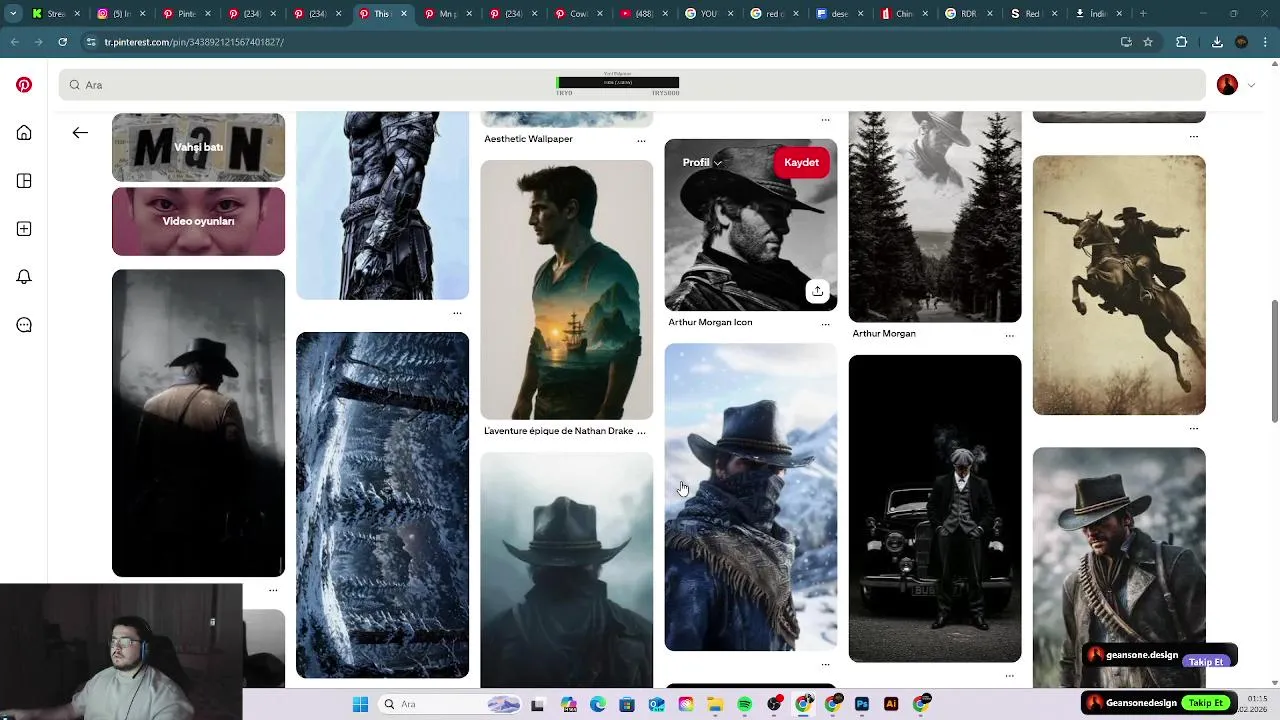Open the metallic armored figure pin image
Viewport: 1280px width, 720px height.
click(382, 205)
